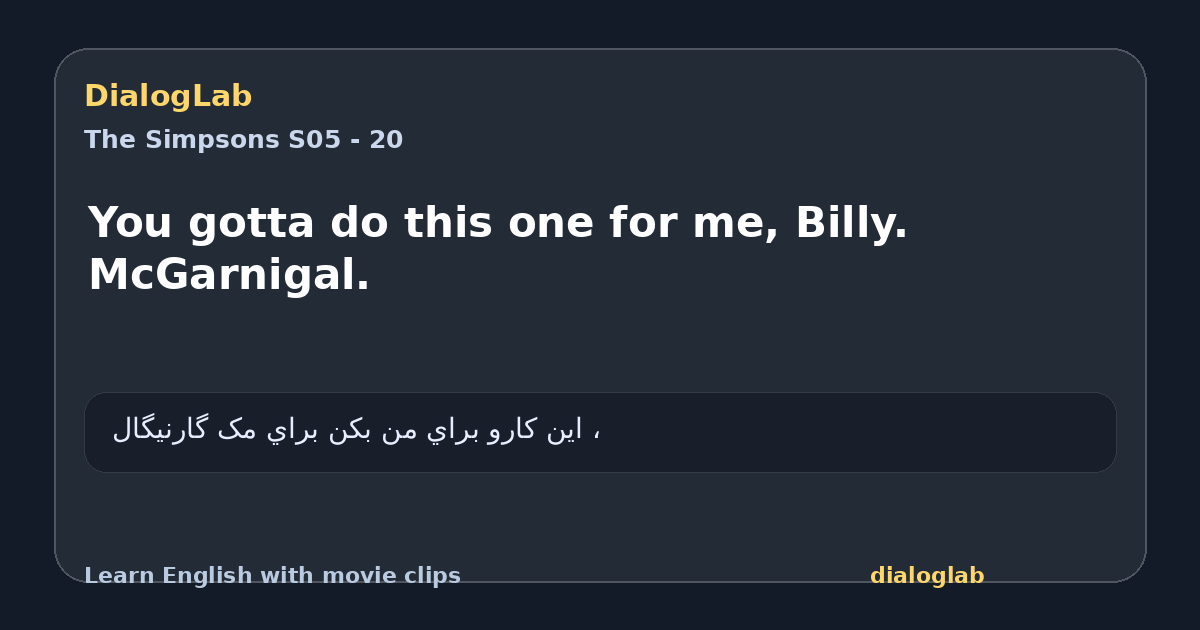The height and width of the screenshot is (630, 1200).
Task: Open The Simpsons S05 - 20 episode label
Action: (x=243, y=140)
